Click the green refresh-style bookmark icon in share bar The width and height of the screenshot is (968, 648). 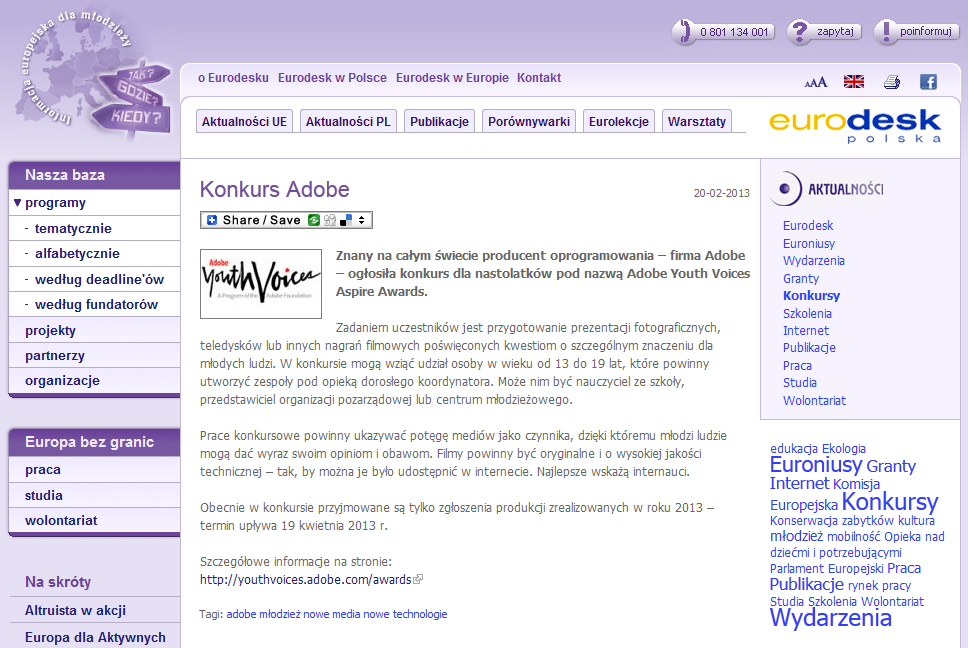(x=314, y=220)
